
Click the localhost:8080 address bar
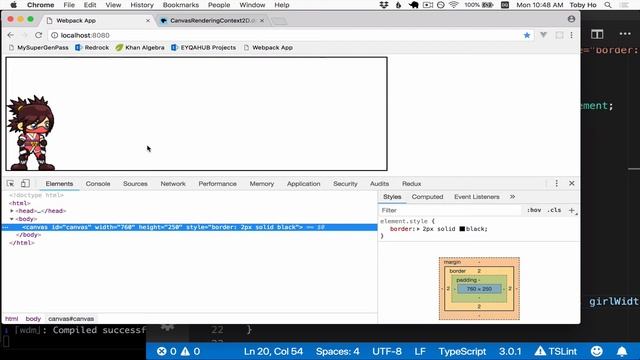pyautogui.click(x=286, y=35)
